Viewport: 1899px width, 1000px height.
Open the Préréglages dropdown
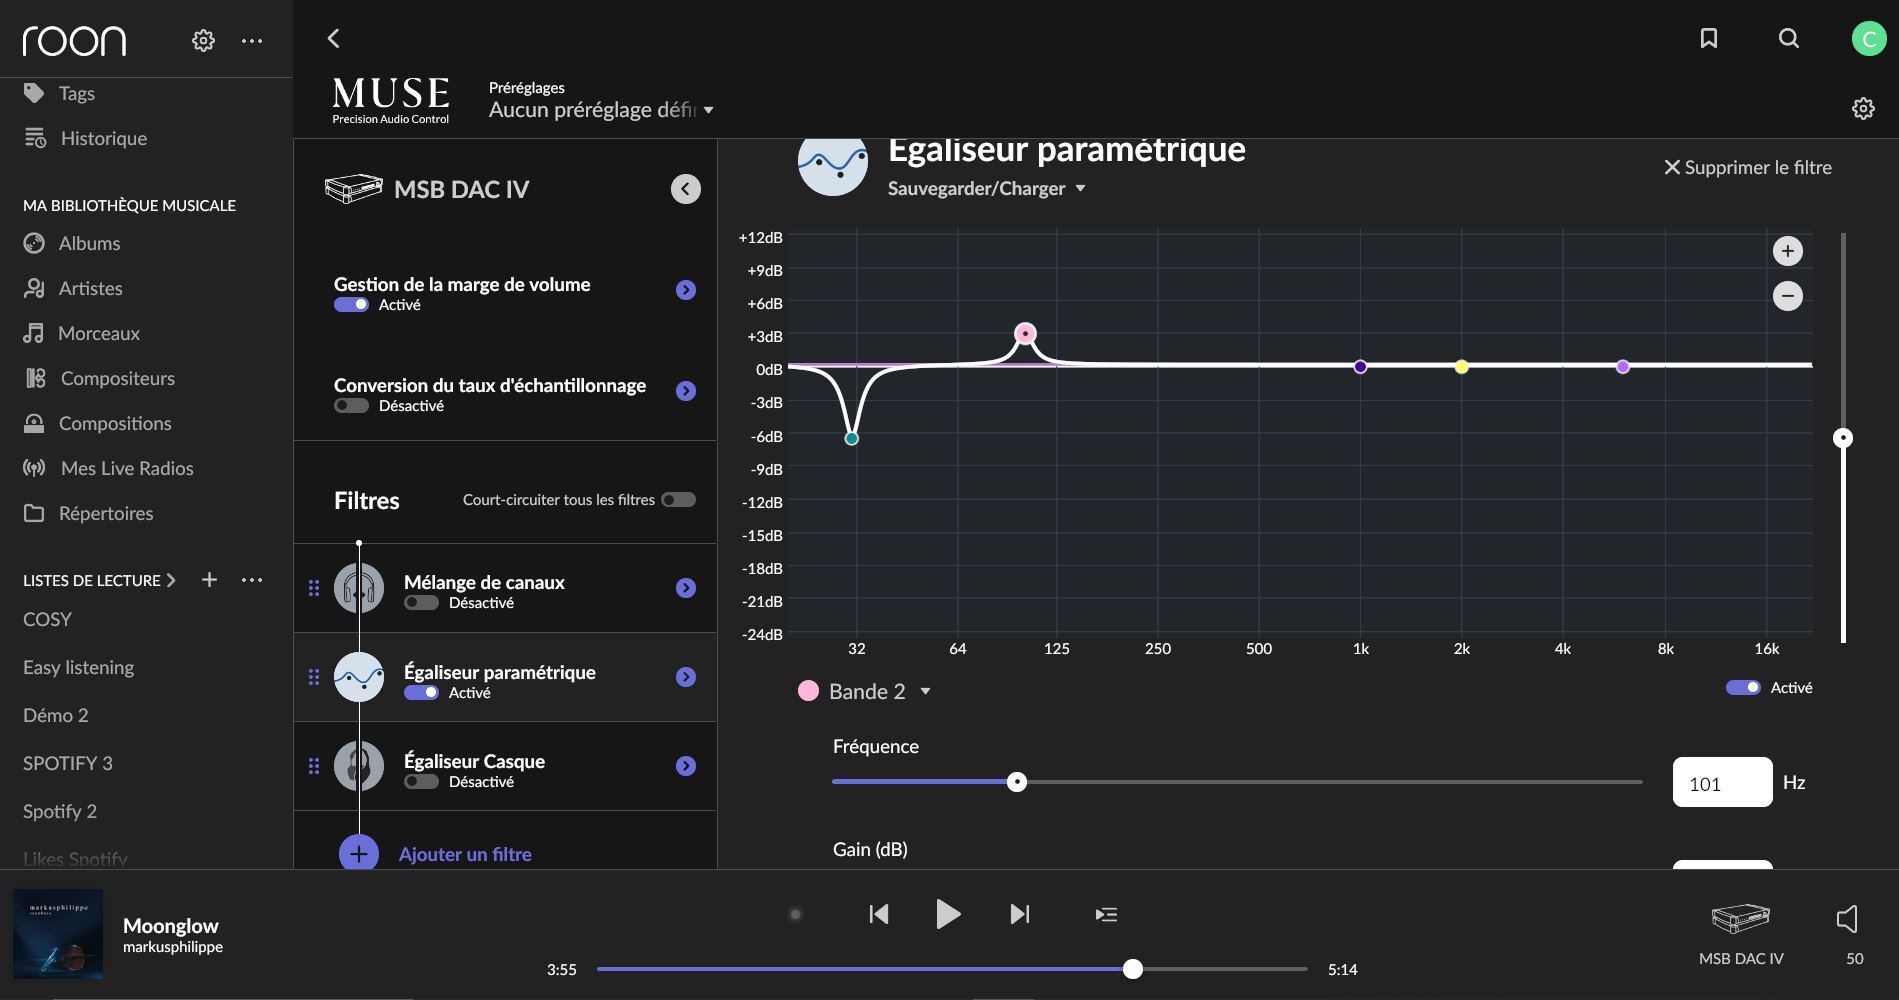[x=601, y=110]
